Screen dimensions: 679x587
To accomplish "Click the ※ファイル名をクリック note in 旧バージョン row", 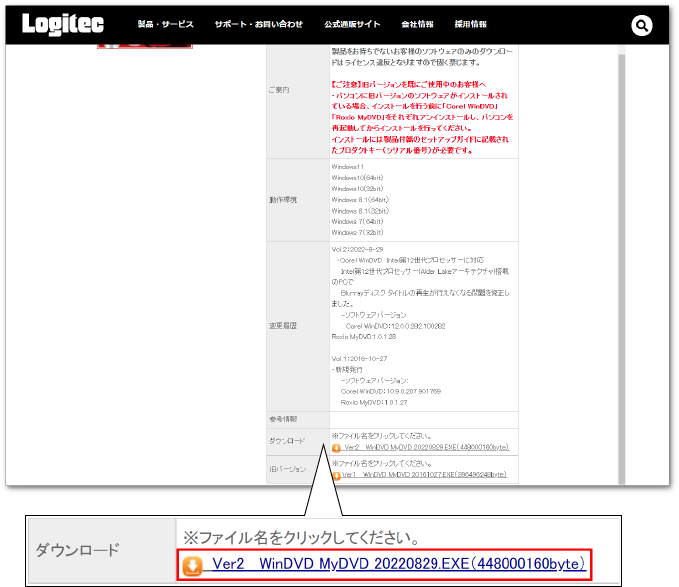I will pos(382,463).
